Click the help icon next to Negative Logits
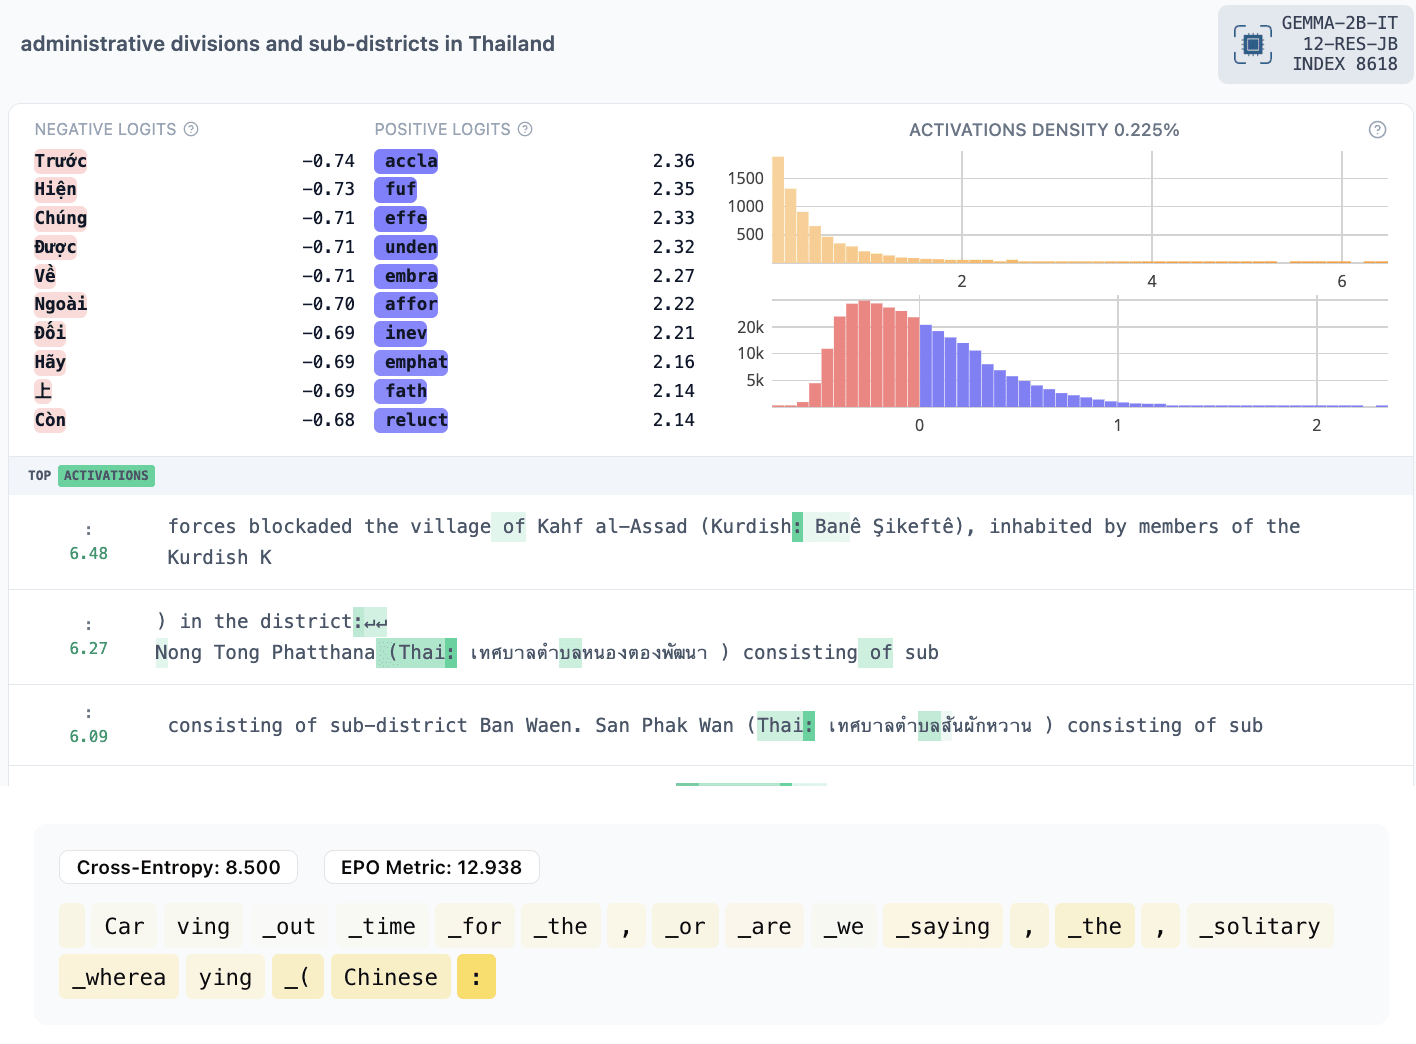The image size is (1416, 1044). [x=191, y=129]
